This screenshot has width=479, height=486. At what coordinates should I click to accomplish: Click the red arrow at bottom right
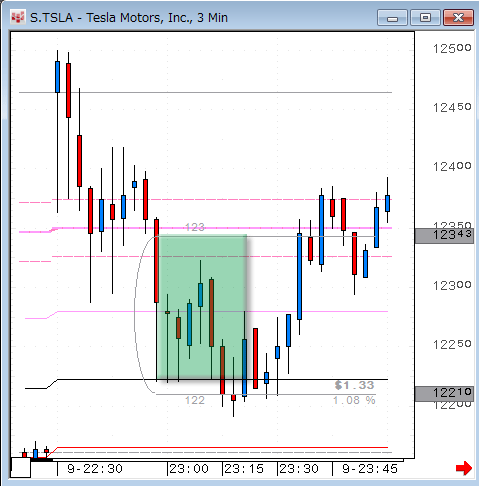pyautogui.click(x=464, y=468)
